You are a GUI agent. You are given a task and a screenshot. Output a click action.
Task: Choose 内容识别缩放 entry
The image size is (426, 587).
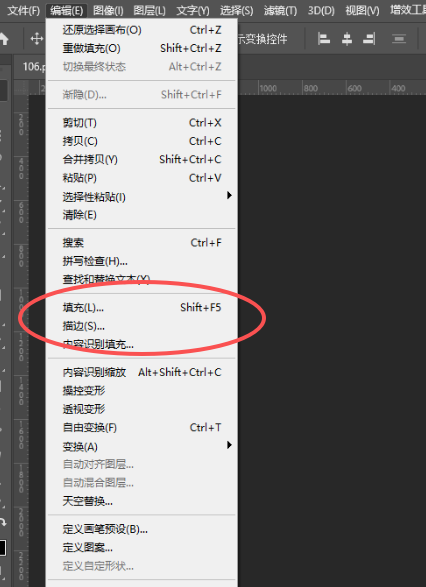[x=142, y=372]
